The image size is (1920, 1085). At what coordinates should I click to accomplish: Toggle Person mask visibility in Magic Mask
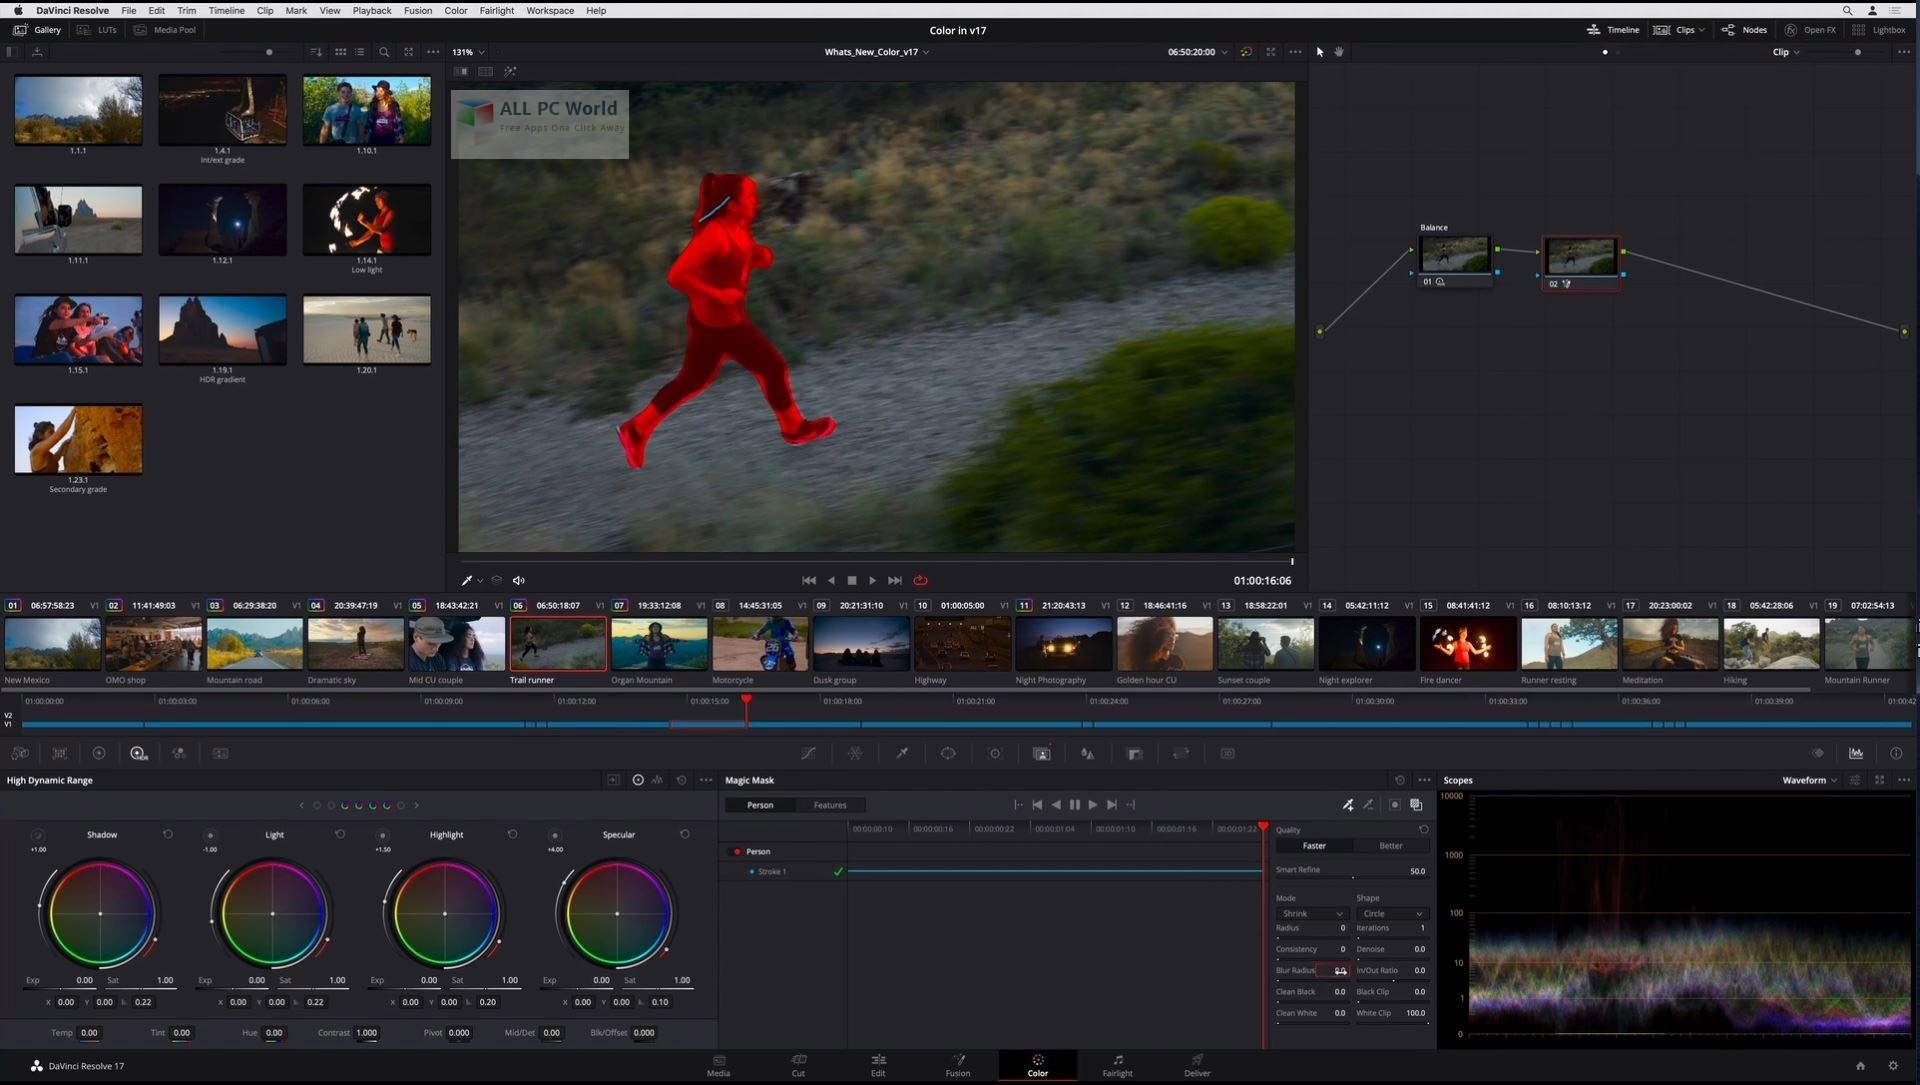(737, 850)
